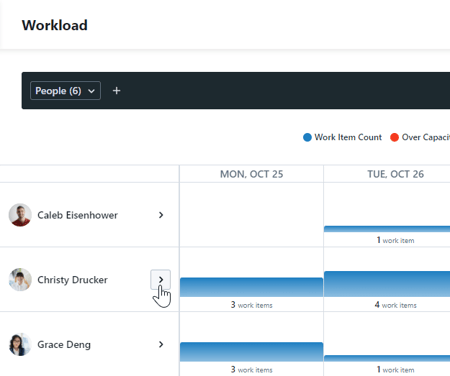Click Grace Deng's Tuesday workload bar

(x=387, y=358)
